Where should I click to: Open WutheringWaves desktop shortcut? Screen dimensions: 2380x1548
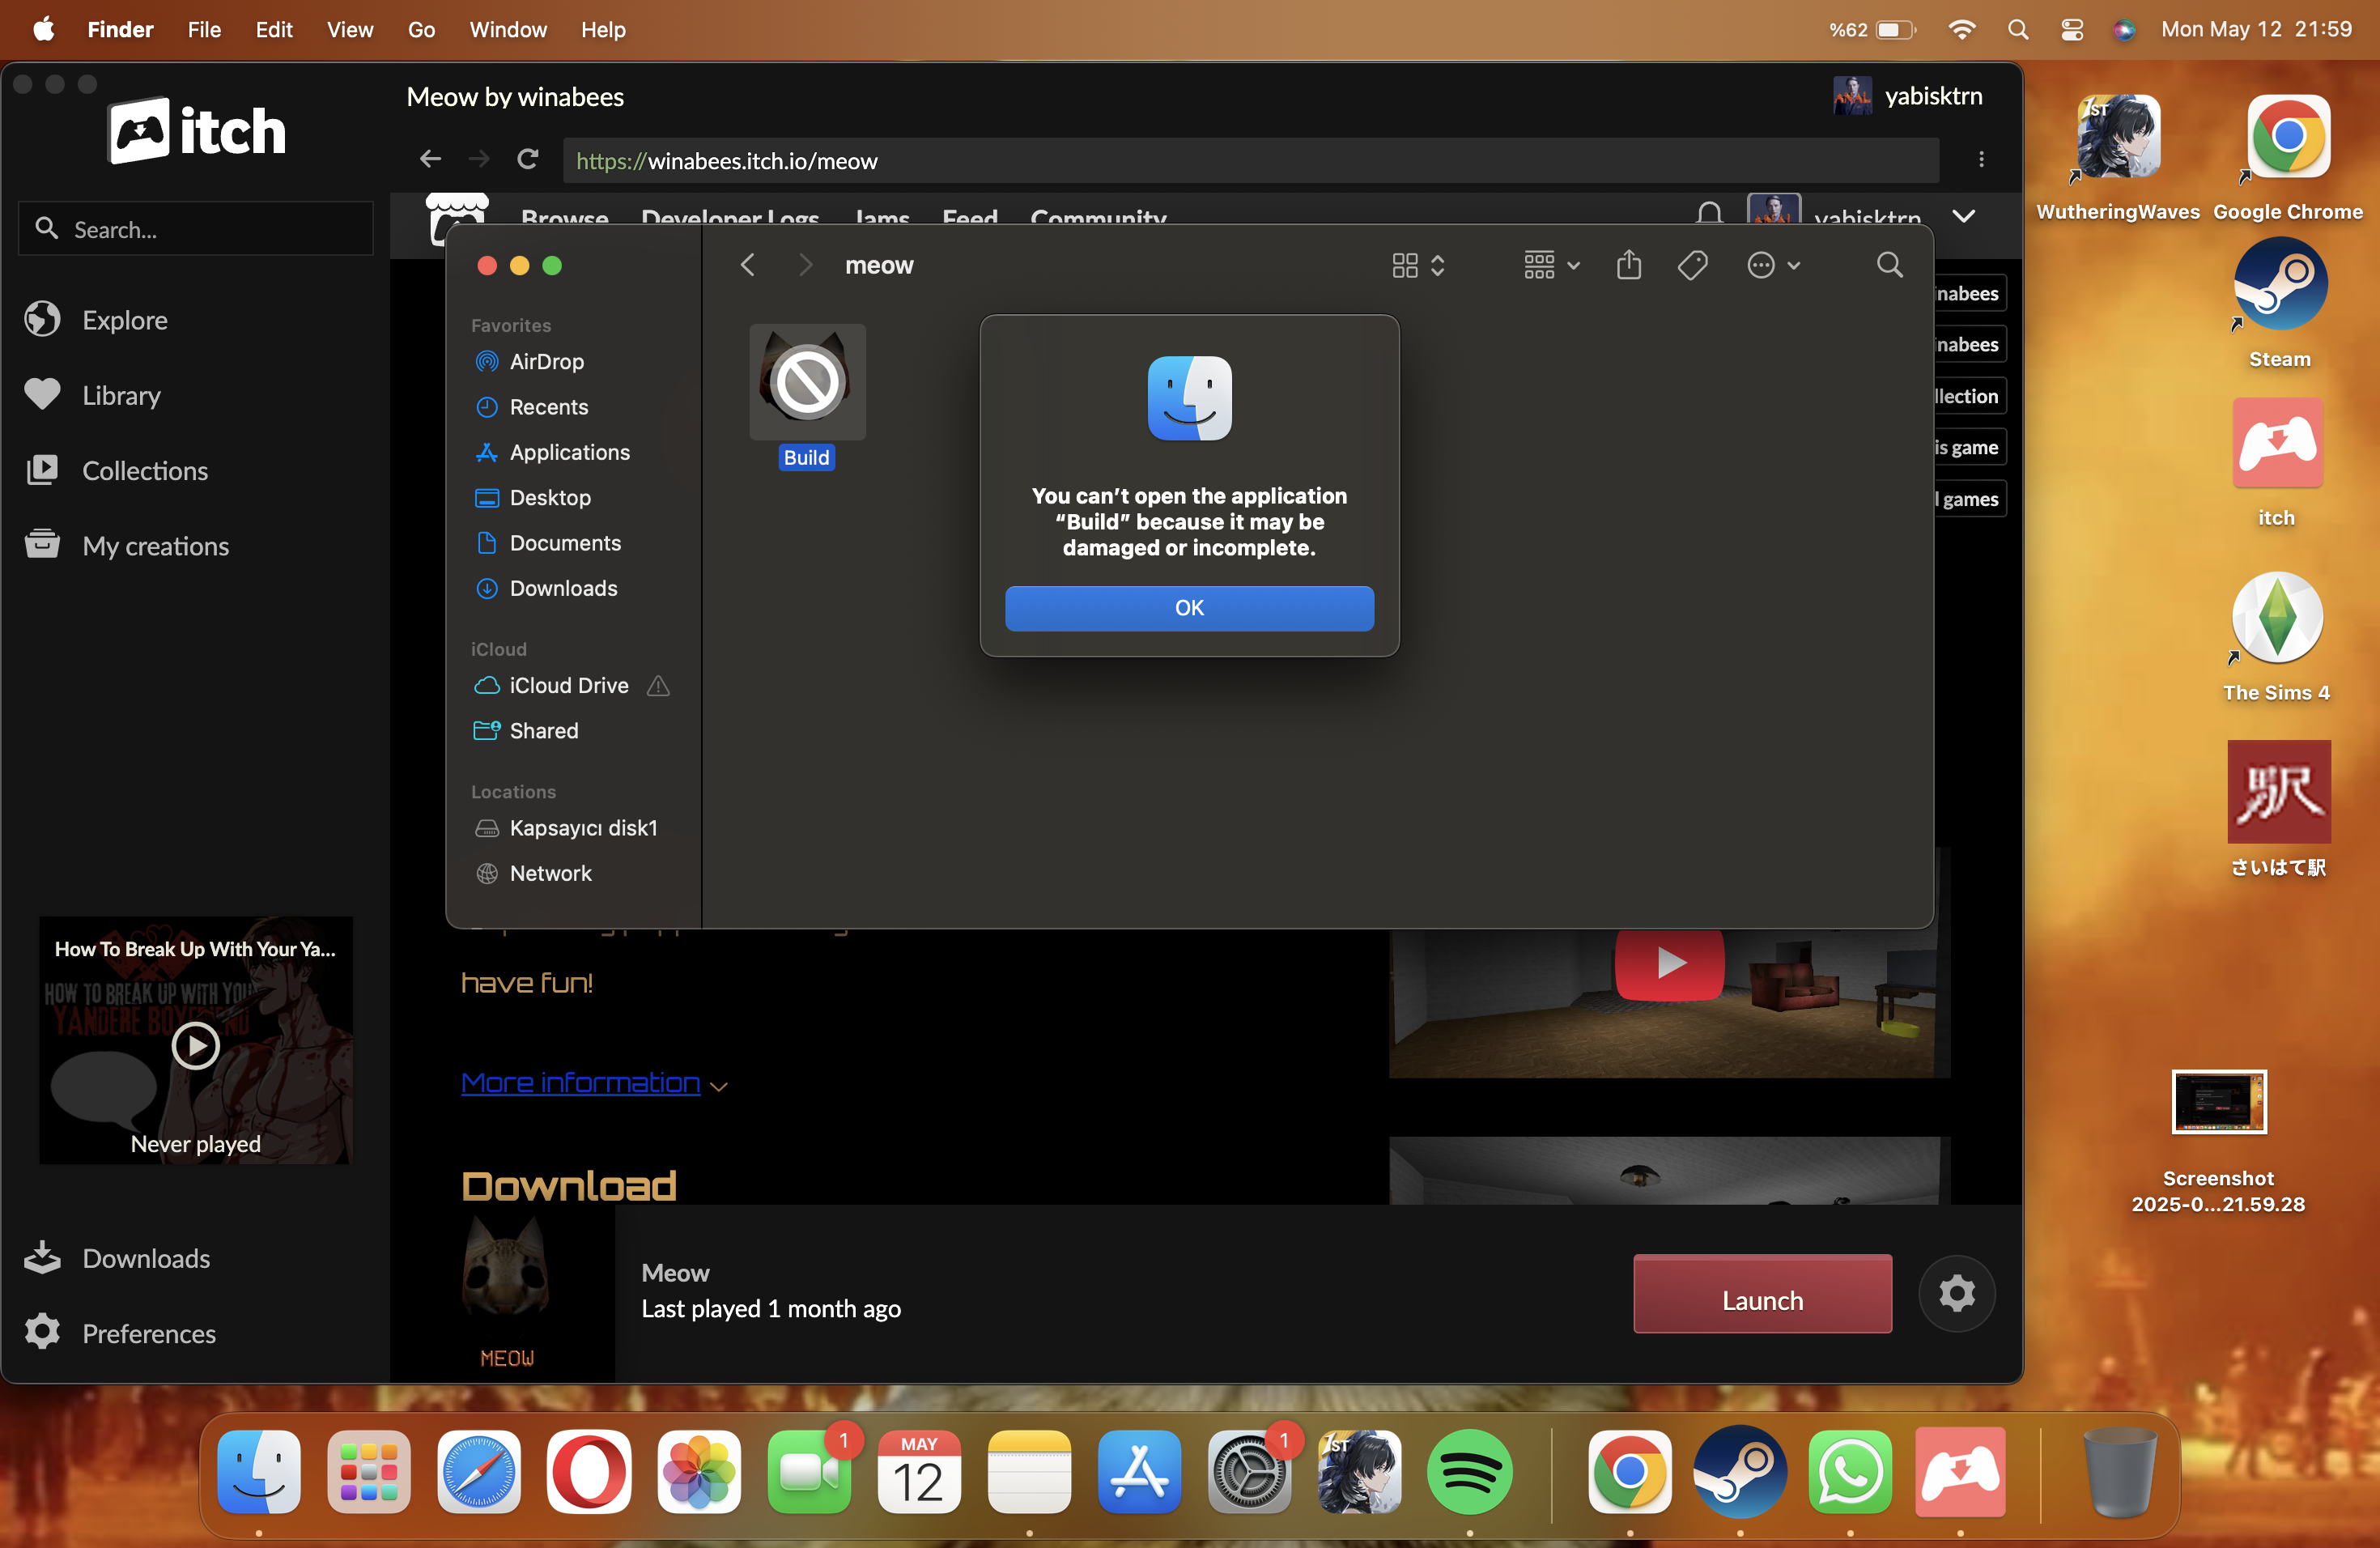point(2118,157)
